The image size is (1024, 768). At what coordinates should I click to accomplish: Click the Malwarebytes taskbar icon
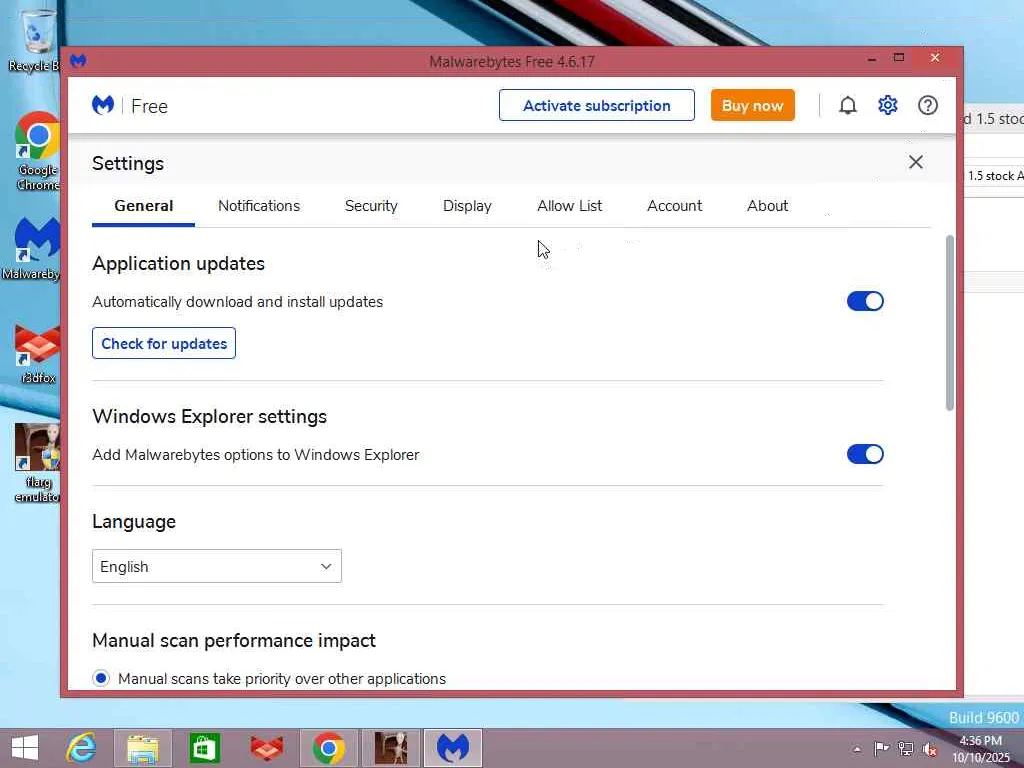click(x=453, y=748)
